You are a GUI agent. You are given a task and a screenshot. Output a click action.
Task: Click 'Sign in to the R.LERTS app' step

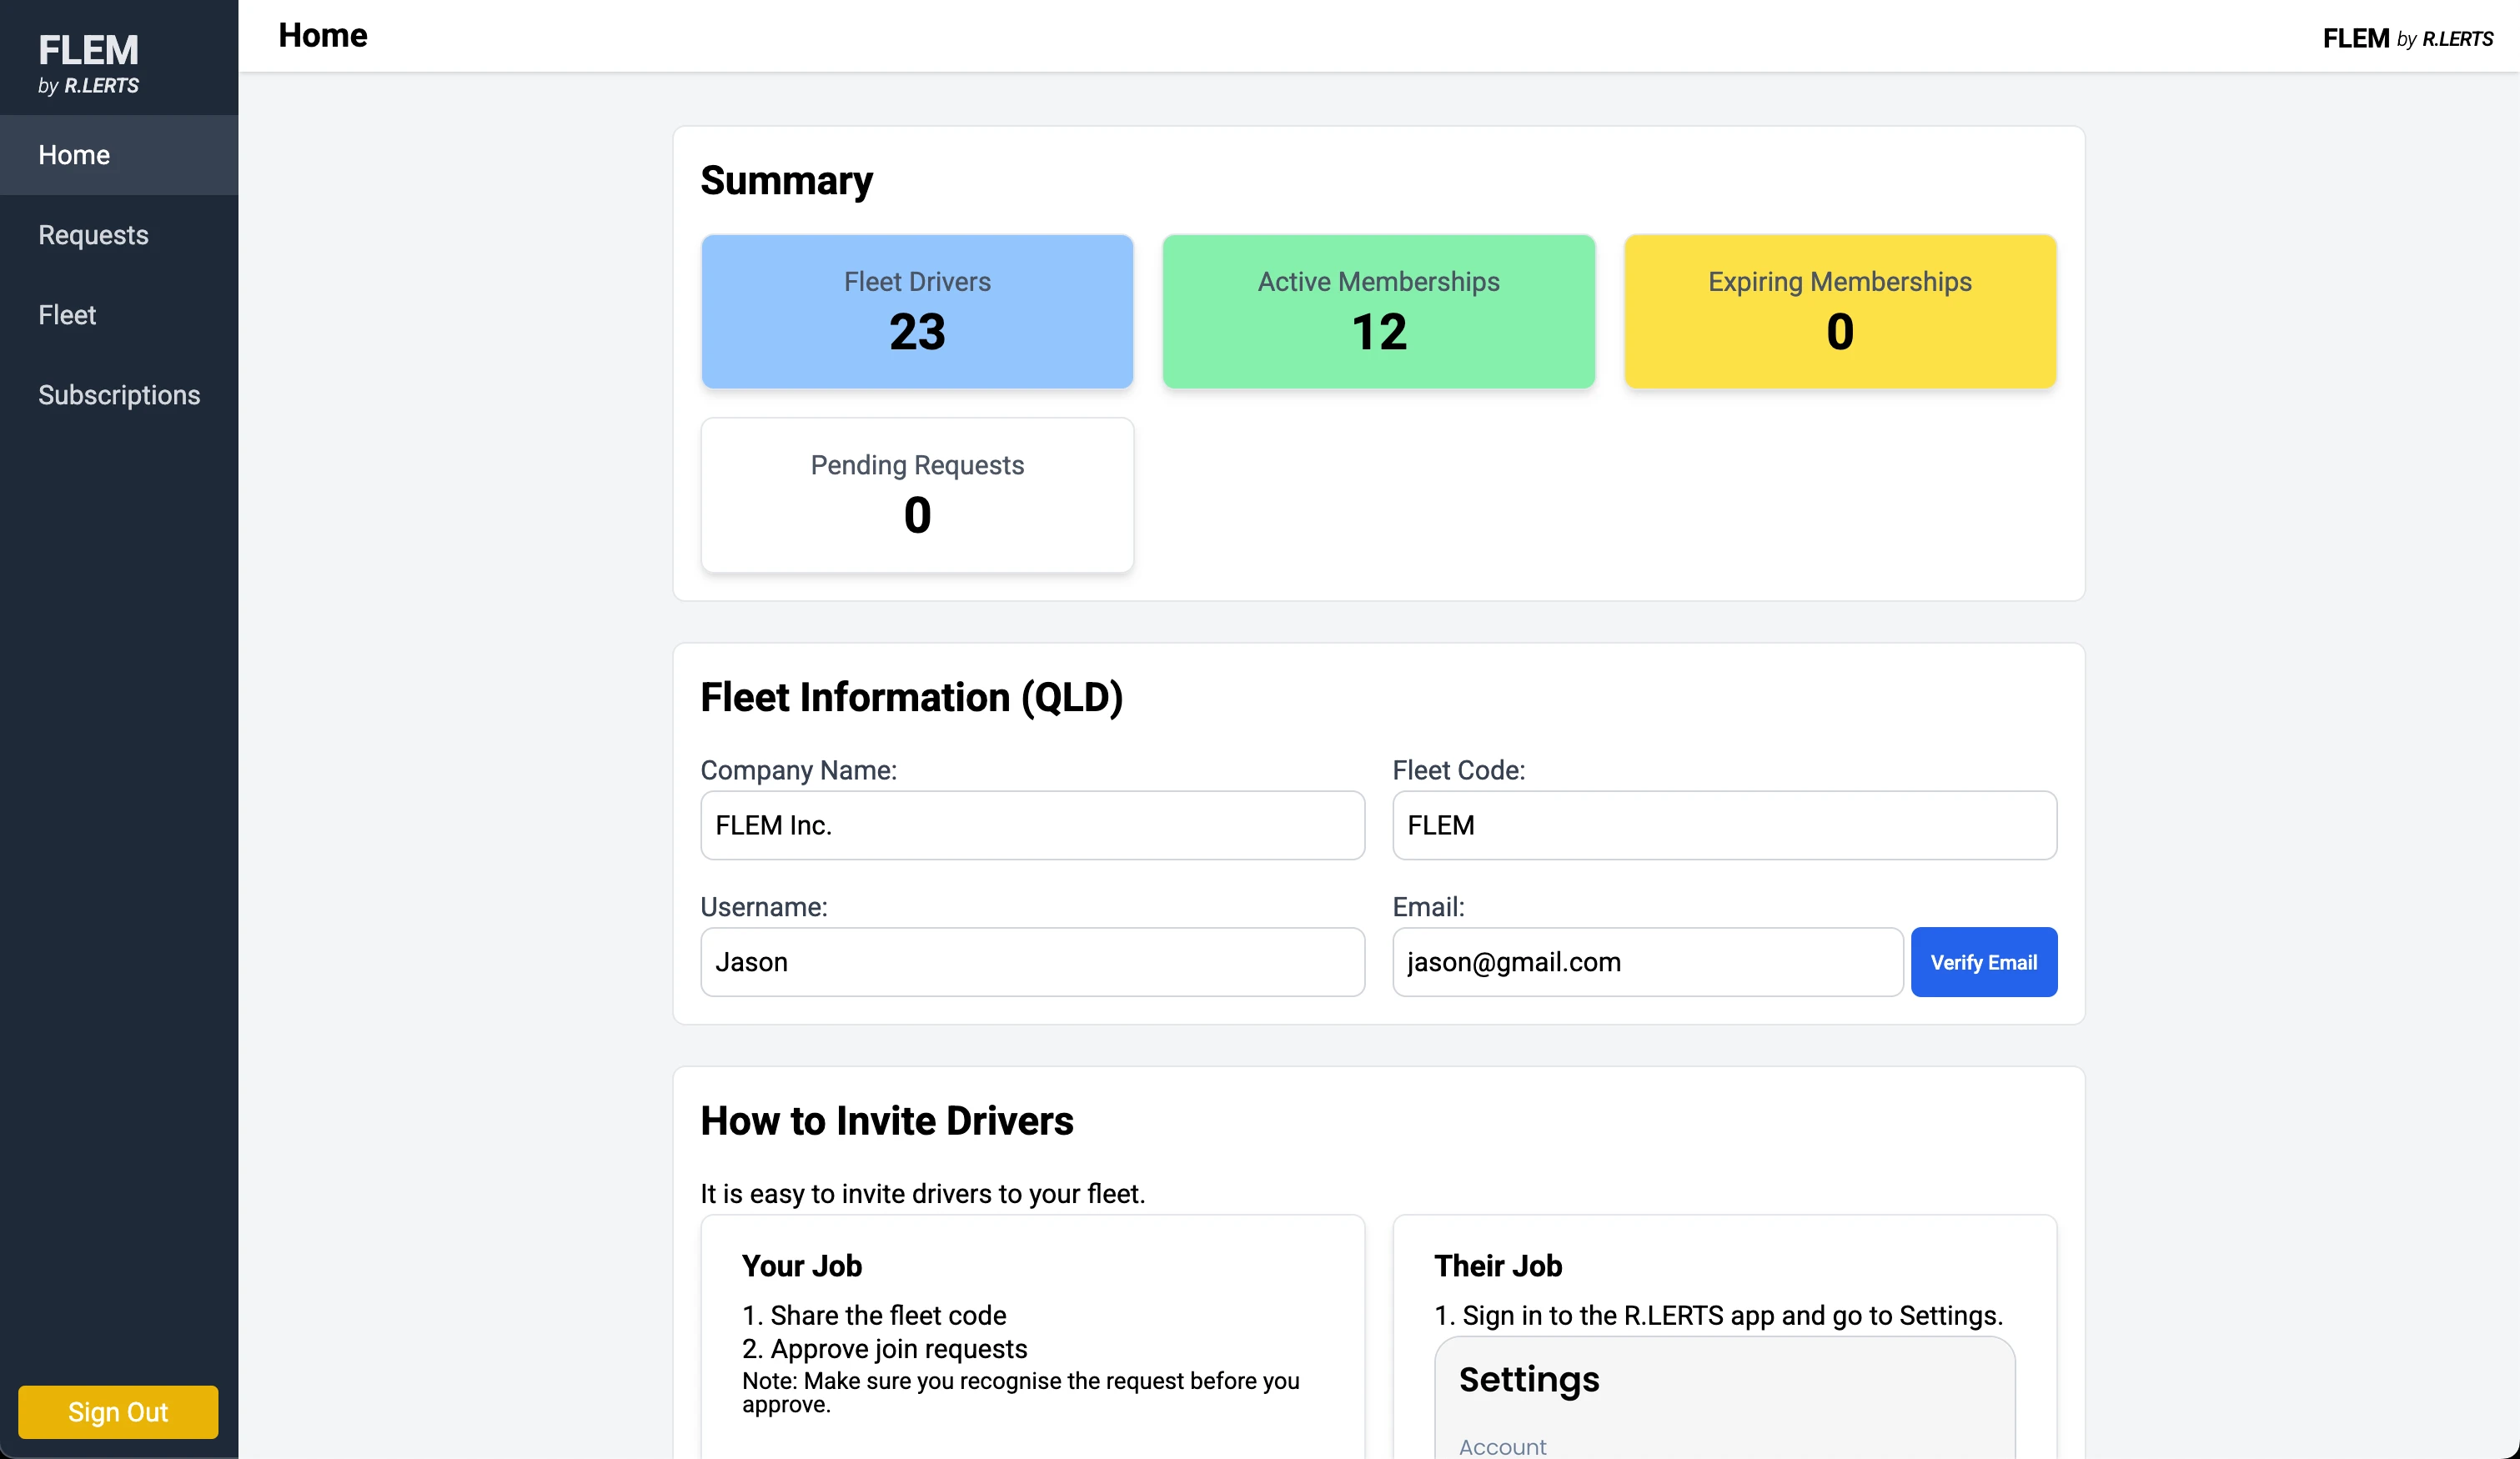(x=1718, y=1315)
